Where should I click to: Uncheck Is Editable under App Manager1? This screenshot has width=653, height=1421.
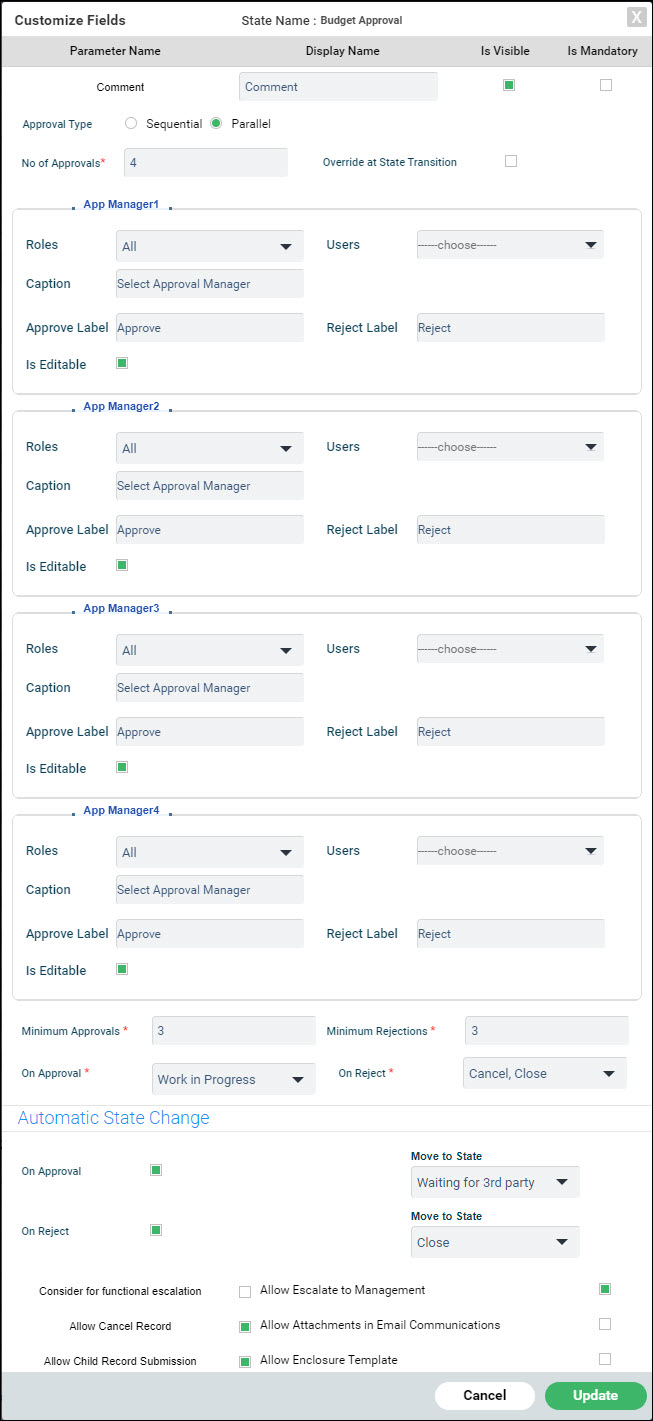(121, 363)
